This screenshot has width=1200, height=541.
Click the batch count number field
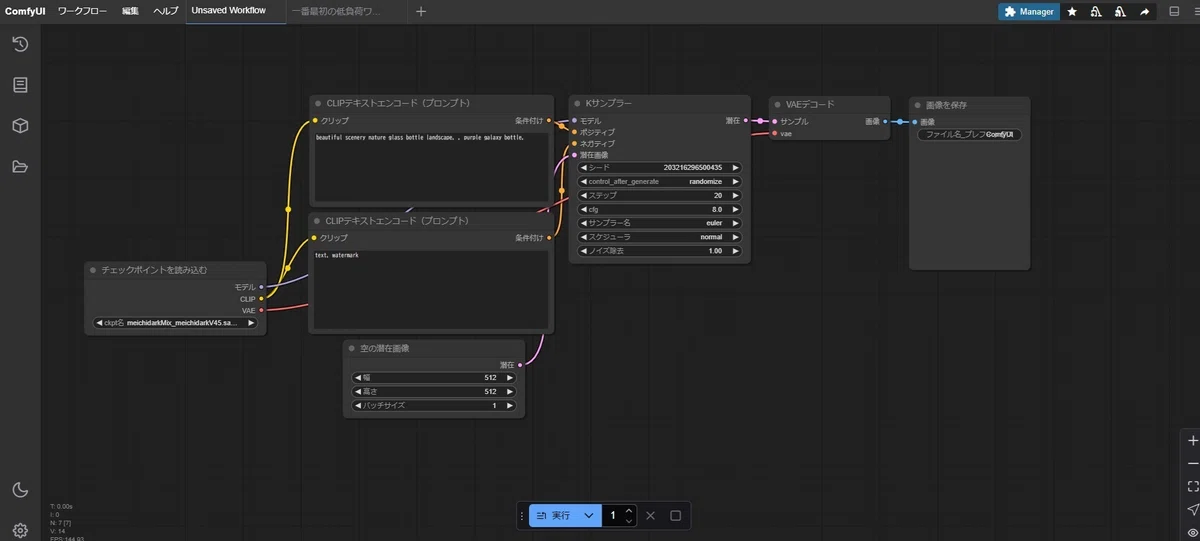click(x=612, y=516)
